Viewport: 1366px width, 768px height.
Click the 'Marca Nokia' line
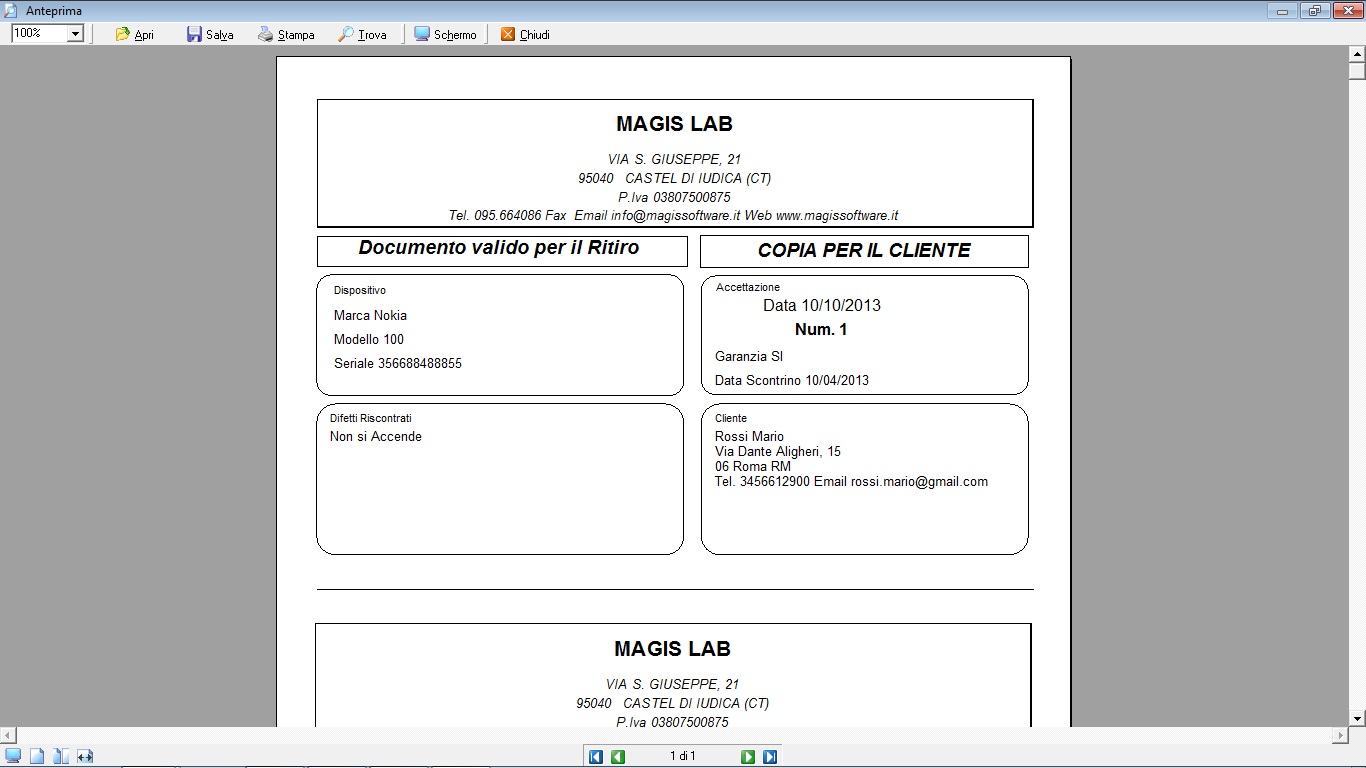tap(370, 315)
